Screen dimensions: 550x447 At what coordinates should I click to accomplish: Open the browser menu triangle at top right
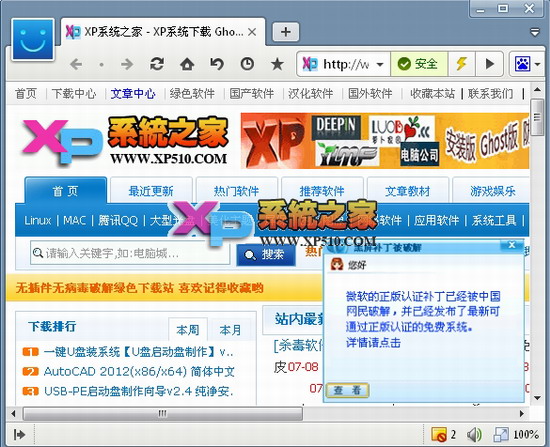(535, 32)
